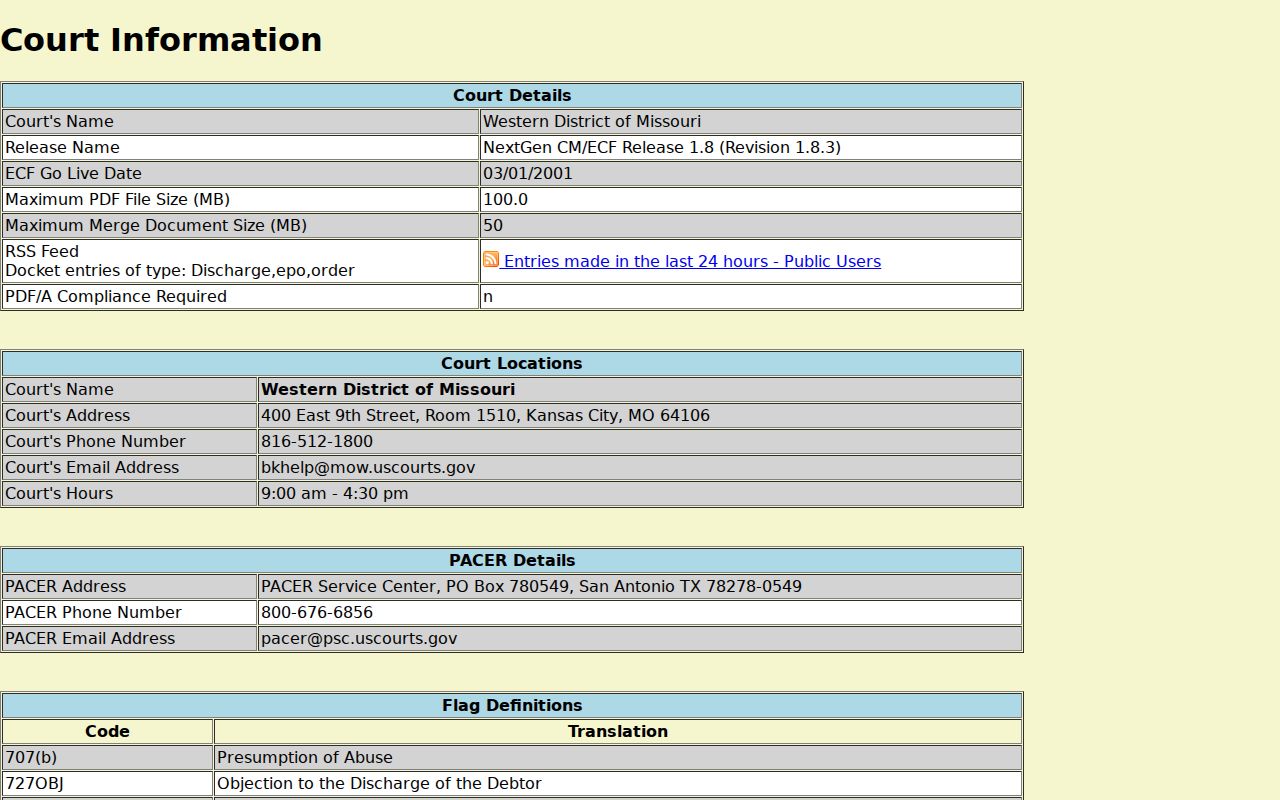
Task: Click the Release Name label
Action: tap(62, 147)
